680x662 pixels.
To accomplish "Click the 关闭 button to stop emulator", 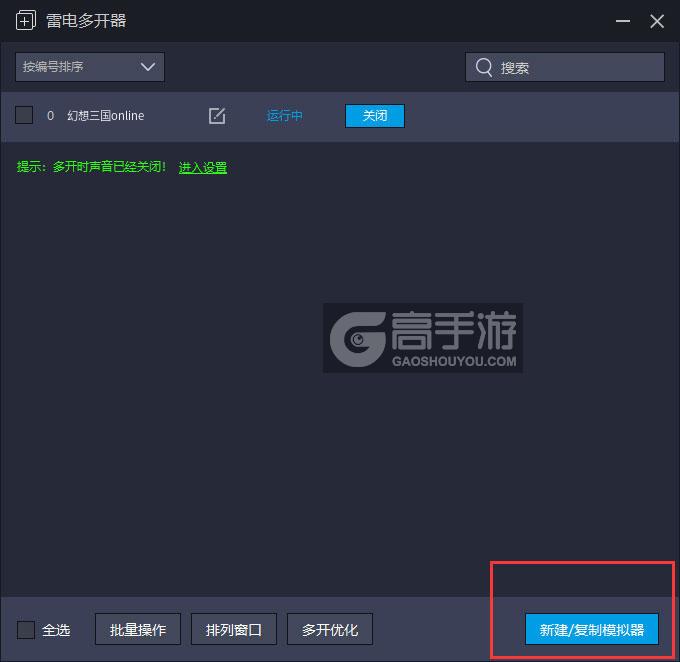I will [375, 116].
